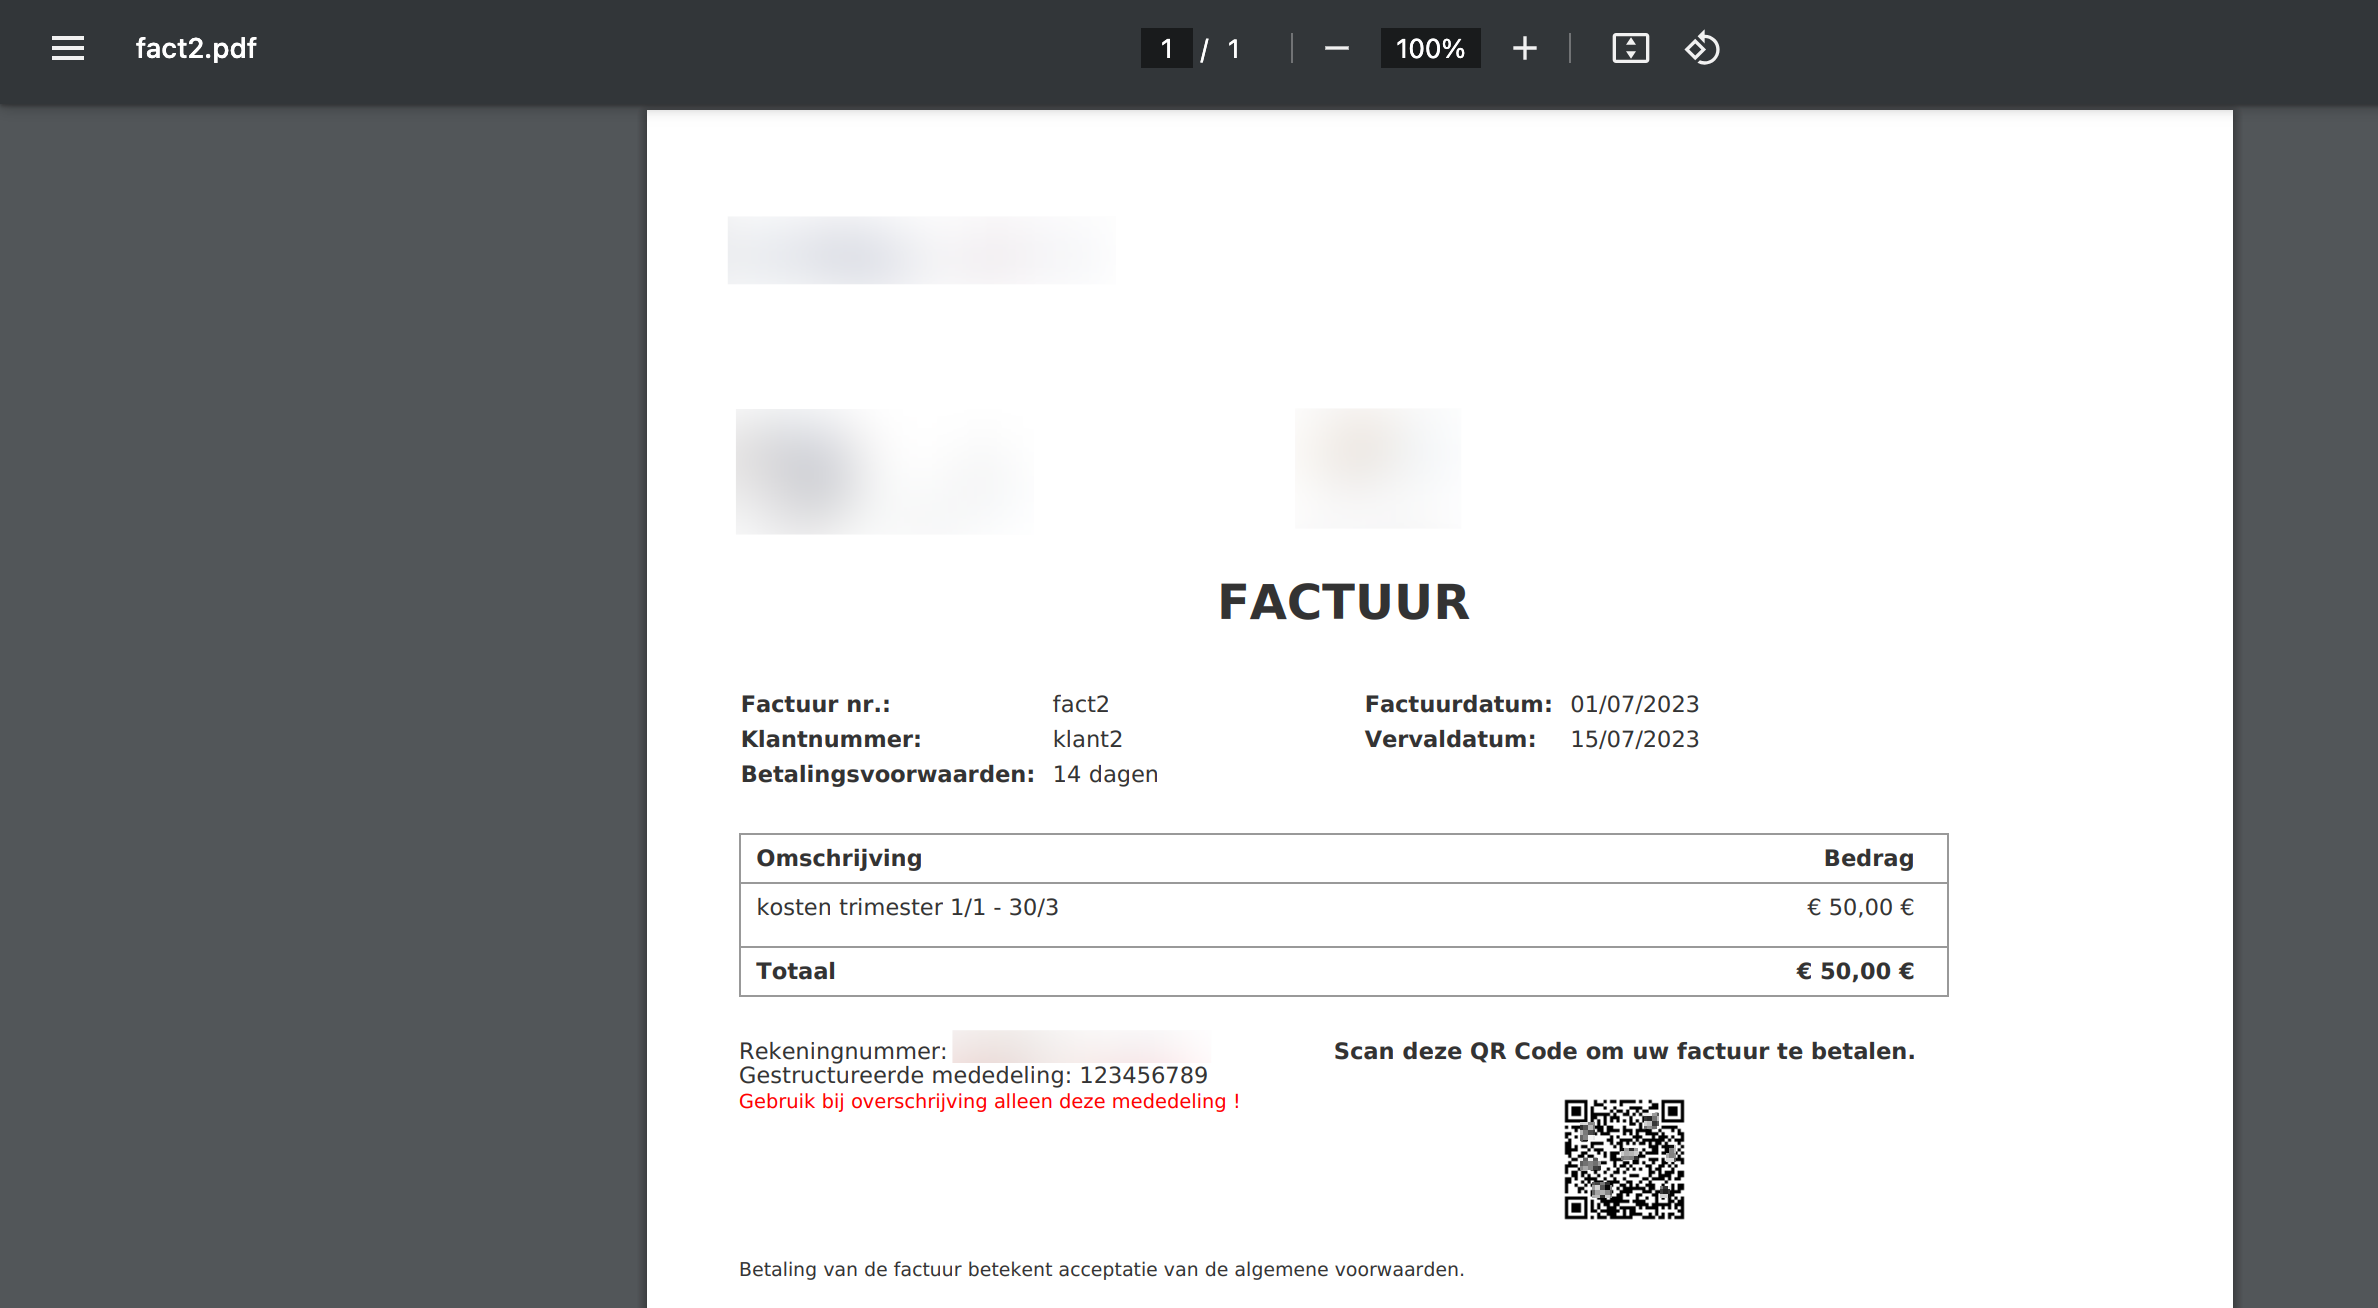Viewport: 2378px width, 1308px height.
Task: Click the total page count indicator
Action: click(1234, 48)
